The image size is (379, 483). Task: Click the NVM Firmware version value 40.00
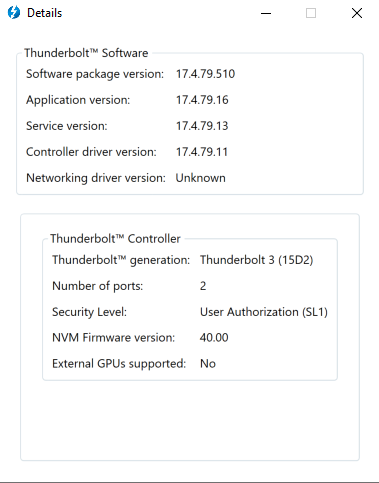[214, 337]
